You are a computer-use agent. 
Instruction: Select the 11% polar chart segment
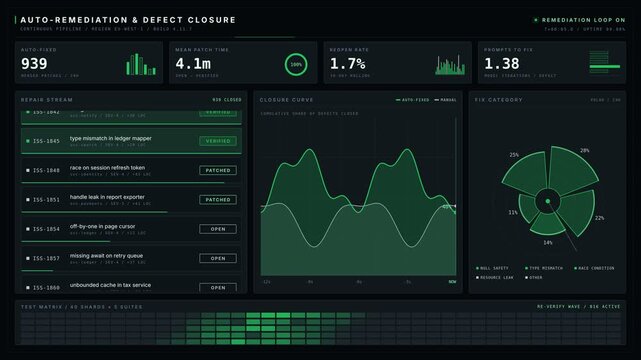pos(529,207)
